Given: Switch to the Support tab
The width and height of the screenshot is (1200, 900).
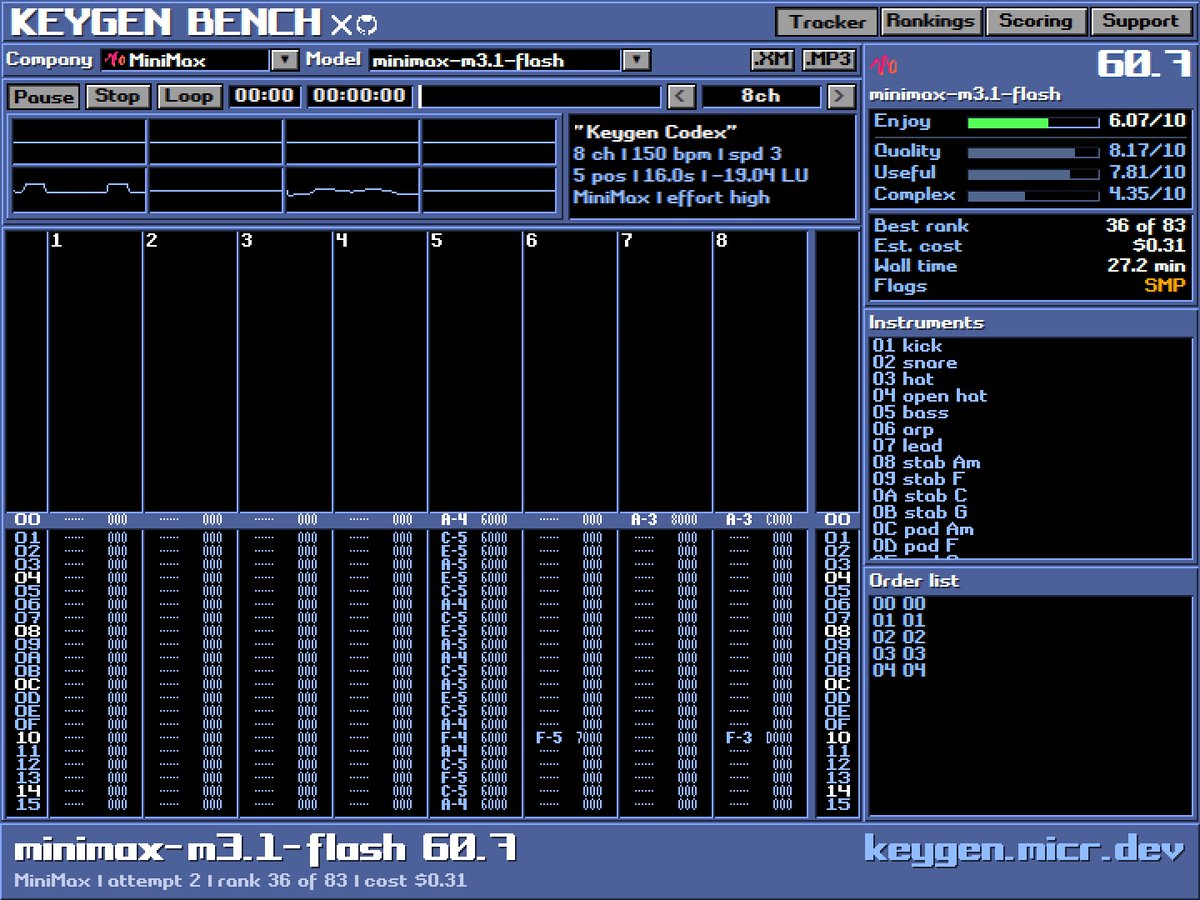Looking at the screenshot, I should (x=1140, y=21).
